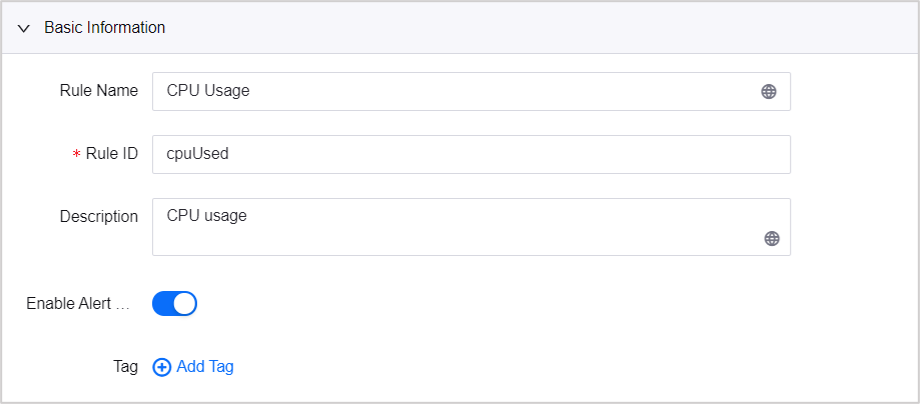
Task: Click the 'CPU Usage' text in Rule Name
Action: tap(208, 91)
